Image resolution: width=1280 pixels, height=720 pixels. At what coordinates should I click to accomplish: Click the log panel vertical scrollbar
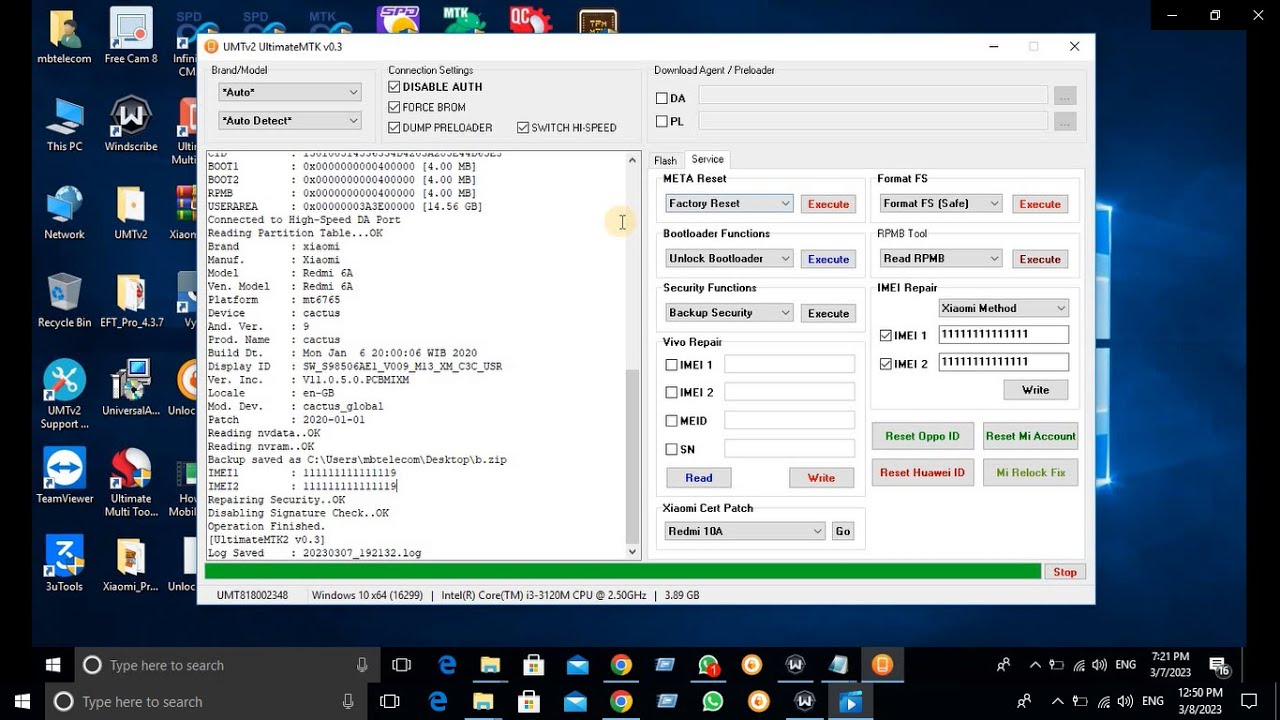tap(632, 355)
